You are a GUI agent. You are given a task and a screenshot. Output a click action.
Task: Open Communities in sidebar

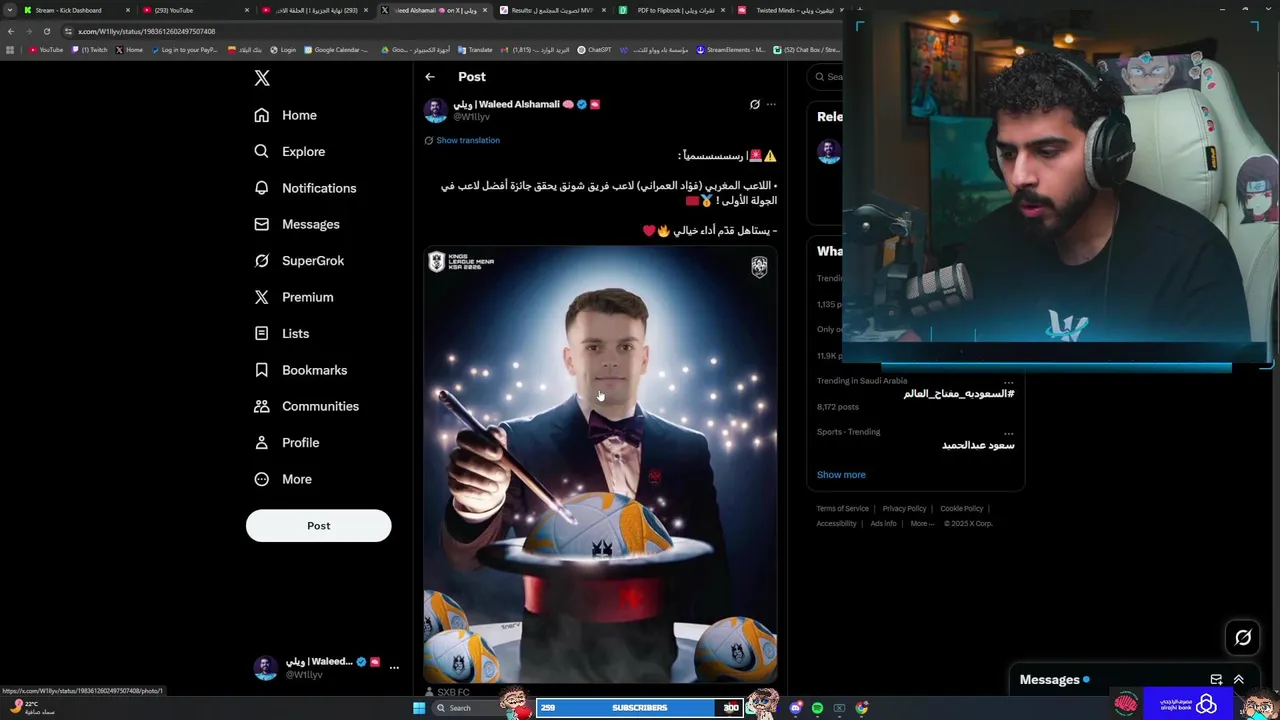click(307, 406)
